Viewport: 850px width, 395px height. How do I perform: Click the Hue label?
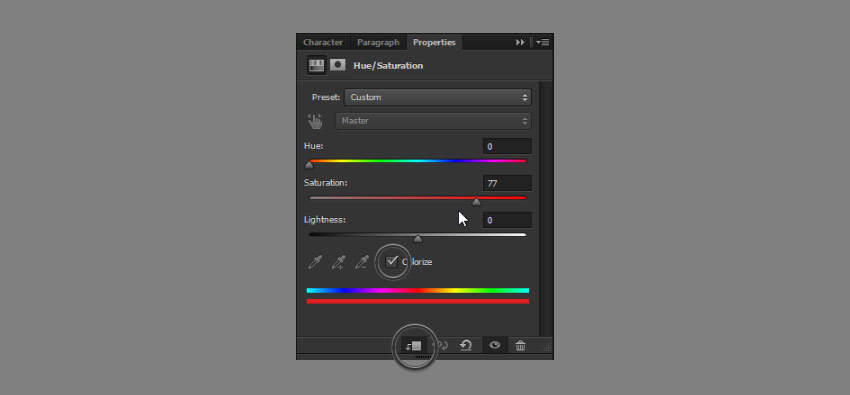click(x=314, y=146)
